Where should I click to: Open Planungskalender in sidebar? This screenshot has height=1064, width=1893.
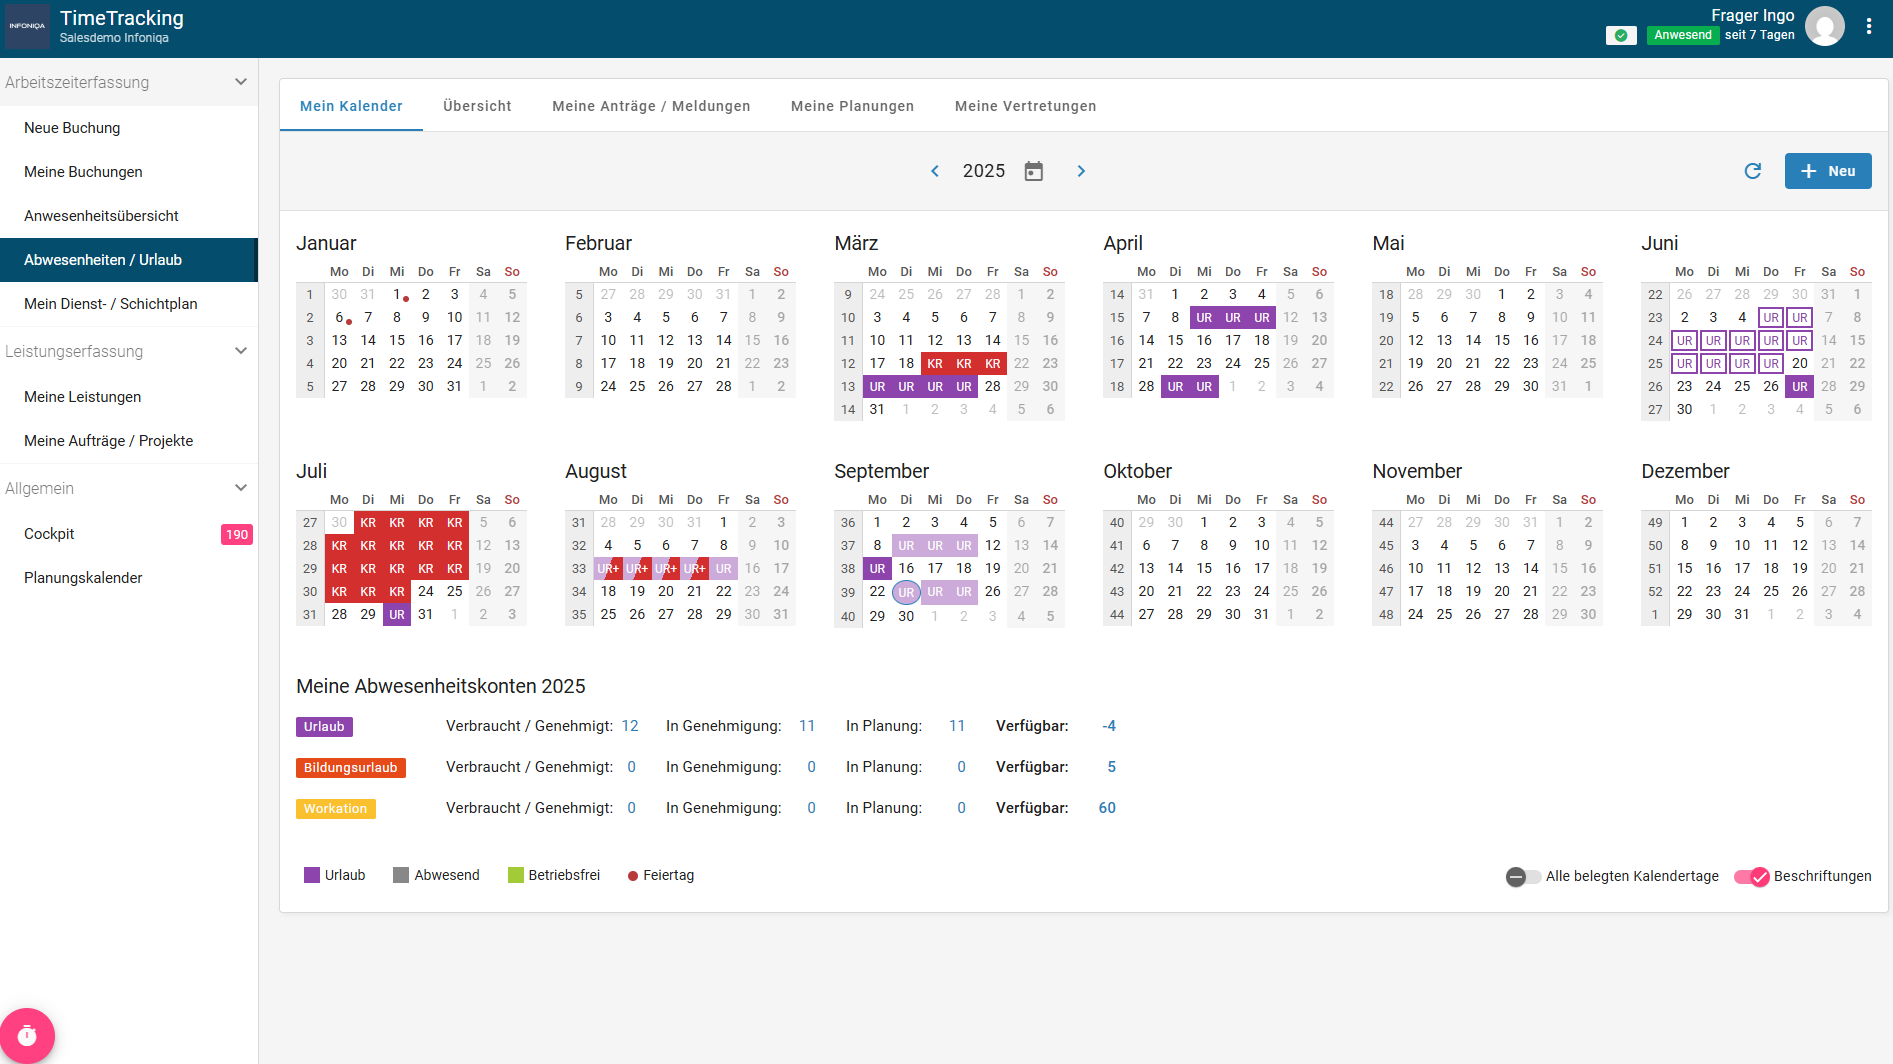[129, 578]
